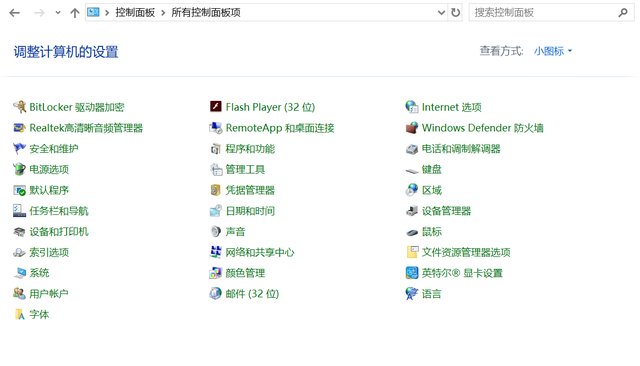Click the Internet 选项 globe icon

(x=412, y=107)
